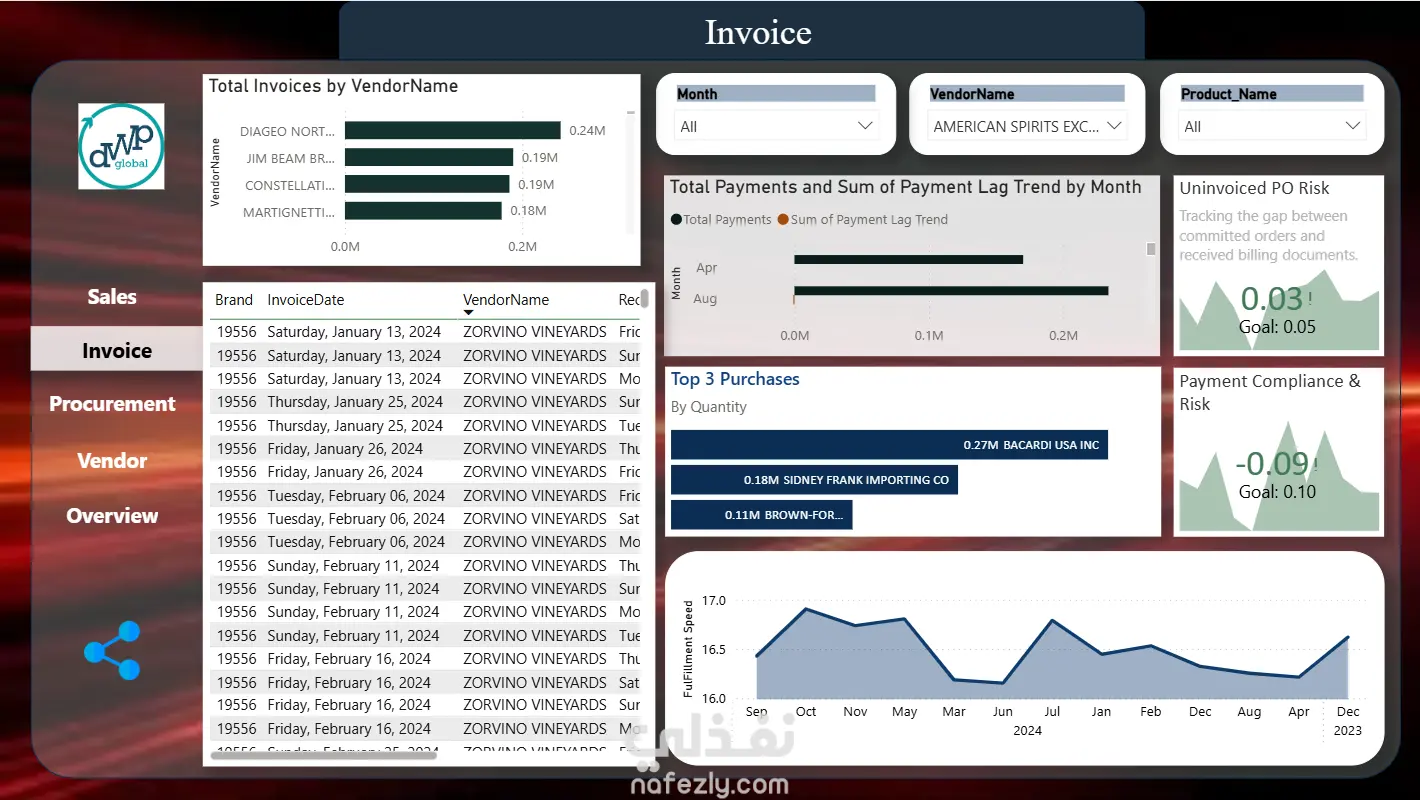Select the Invoice navigation tab
This screenshot has height=800, width=1420.
pos(117,350)
